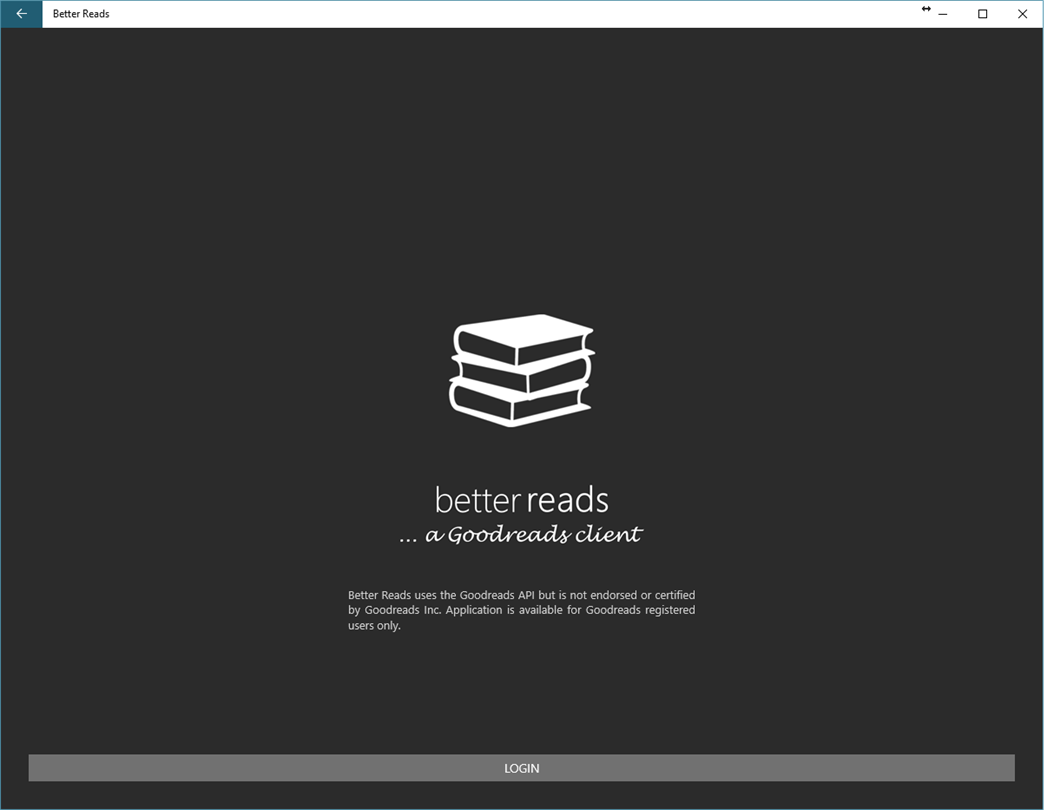Minimize the Better Reads window

click(x=943, y=14)
